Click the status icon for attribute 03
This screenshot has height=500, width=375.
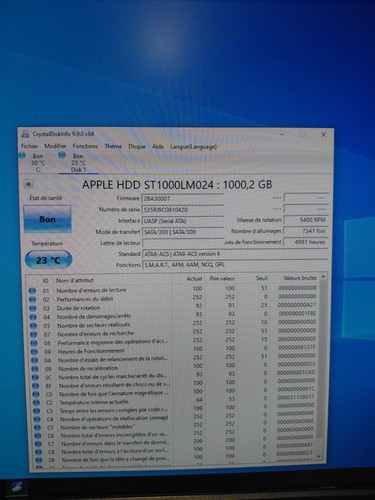click(33, 308)
